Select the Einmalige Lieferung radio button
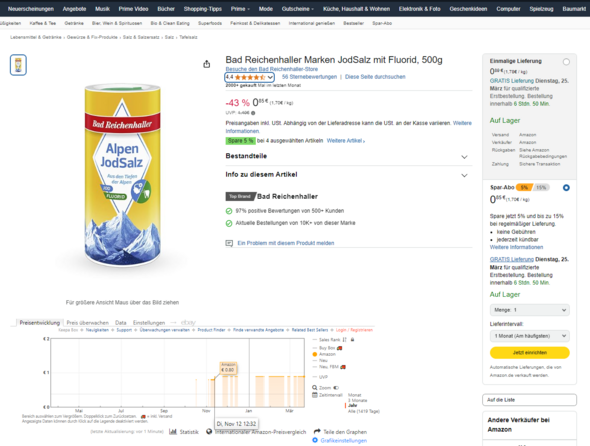Screen dimensions: 590x446 coord(566,62)
